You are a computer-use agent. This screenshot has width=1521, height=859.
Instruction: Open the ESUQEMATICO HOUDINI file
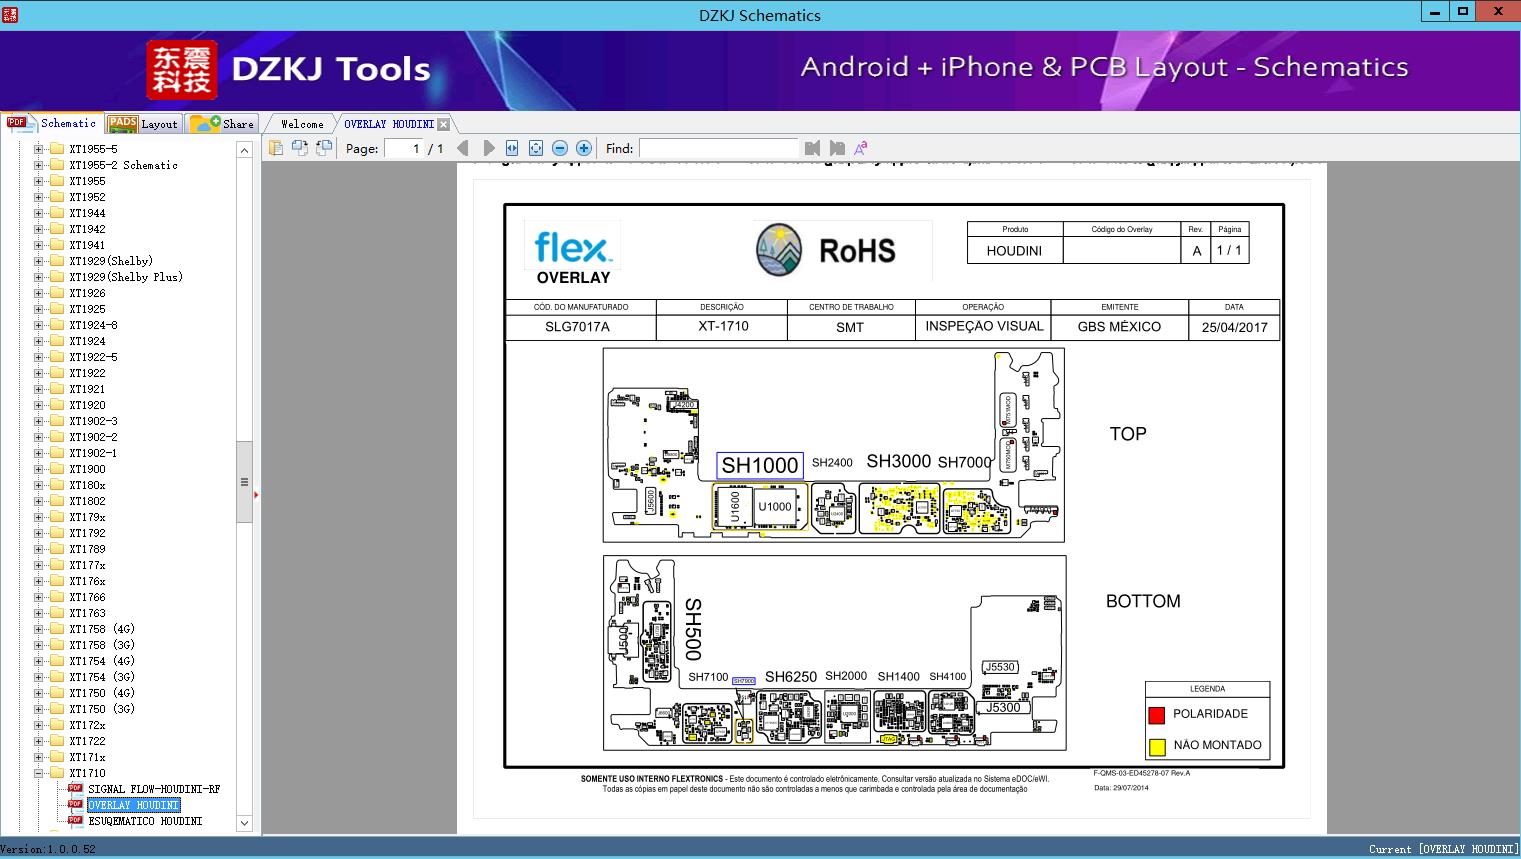pos(145,821)
